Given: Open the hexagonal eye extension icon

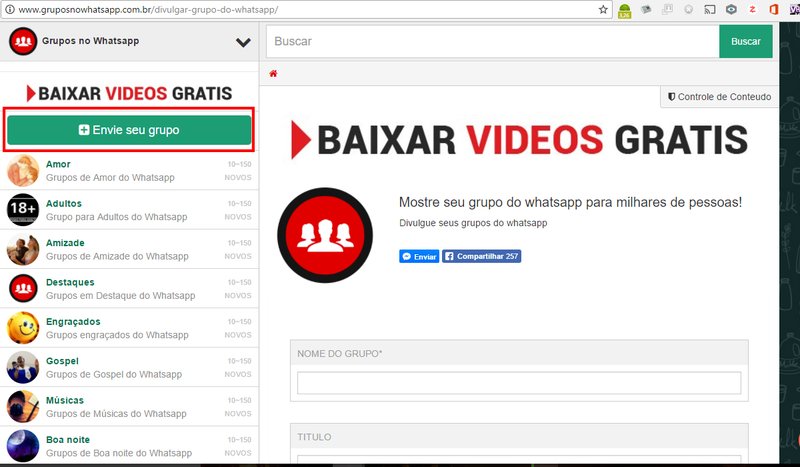Looking at the screenshot, I should click(x=731, y=10).
